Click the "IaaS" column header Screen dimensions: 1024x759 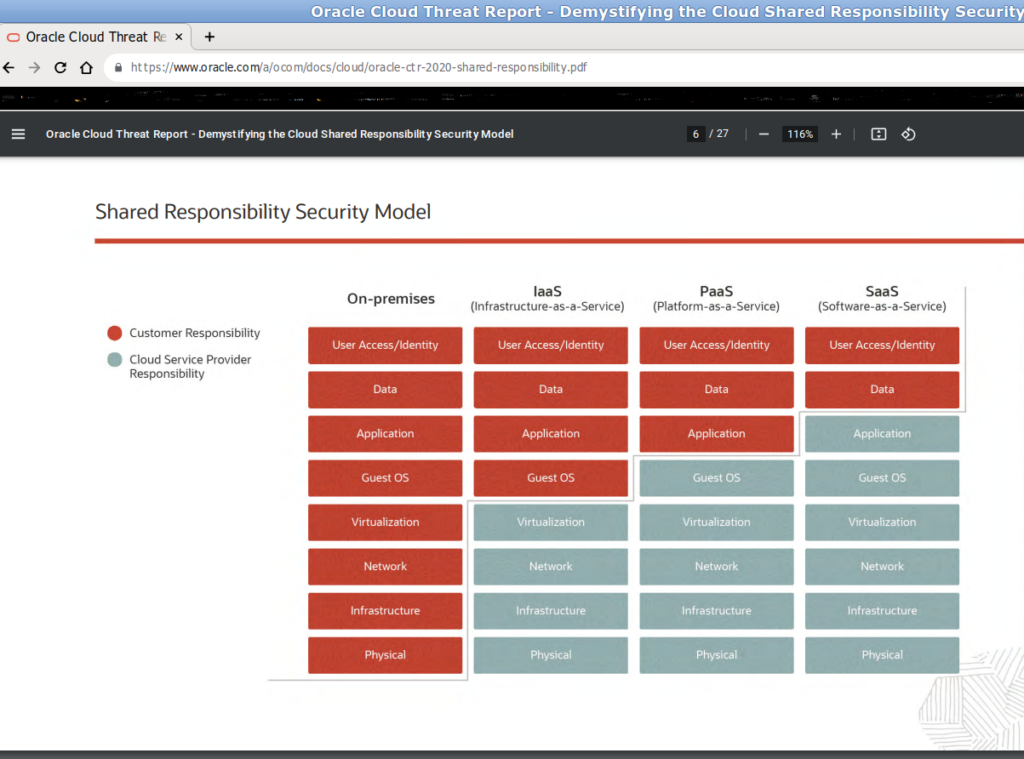point(547,291)
